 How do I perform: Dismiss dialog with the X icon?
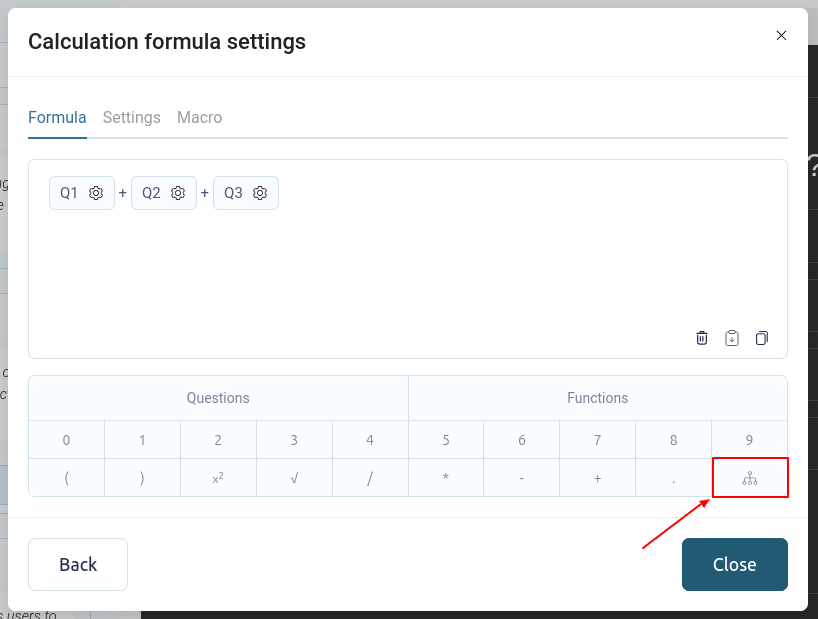781,36
